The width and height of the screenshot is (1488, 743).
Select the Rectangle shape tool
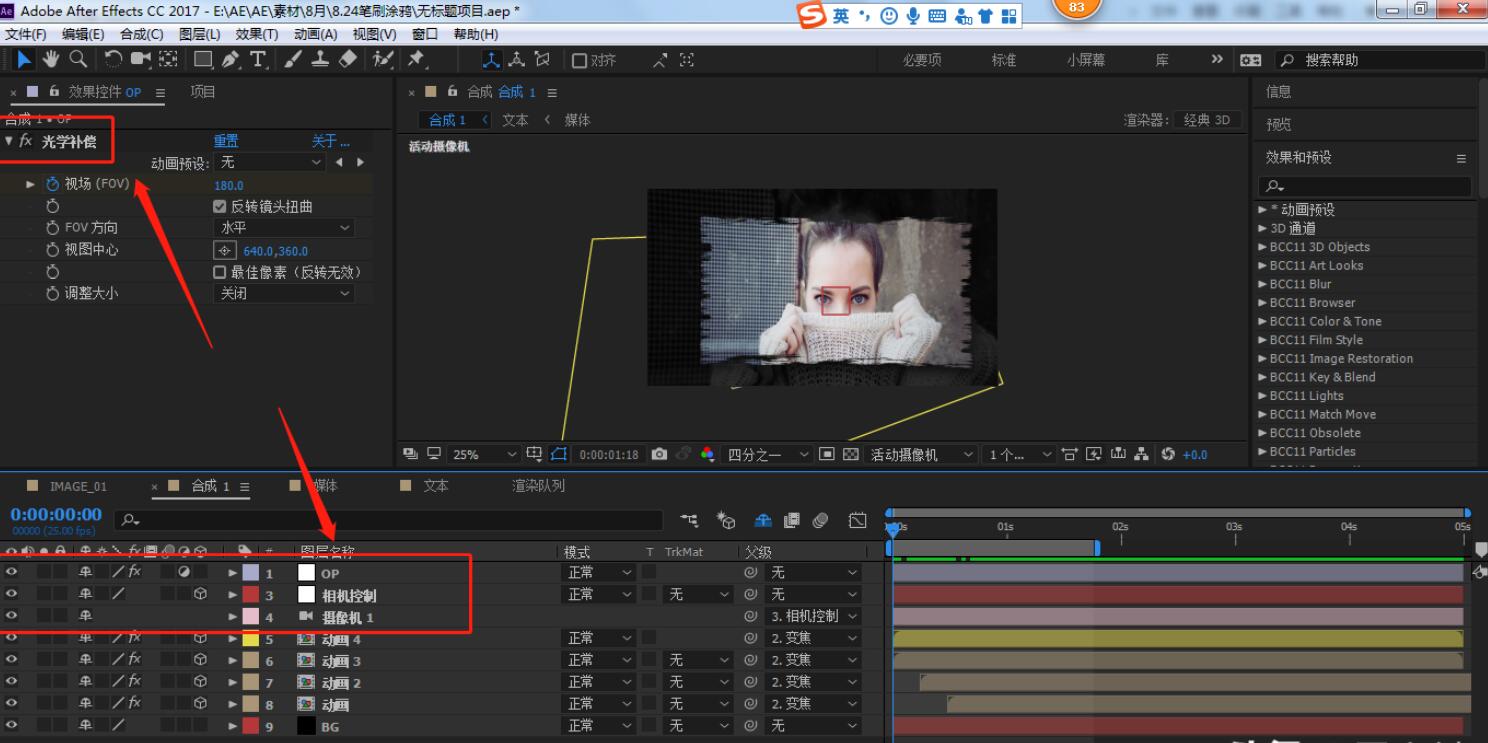(x=203, y=60)
